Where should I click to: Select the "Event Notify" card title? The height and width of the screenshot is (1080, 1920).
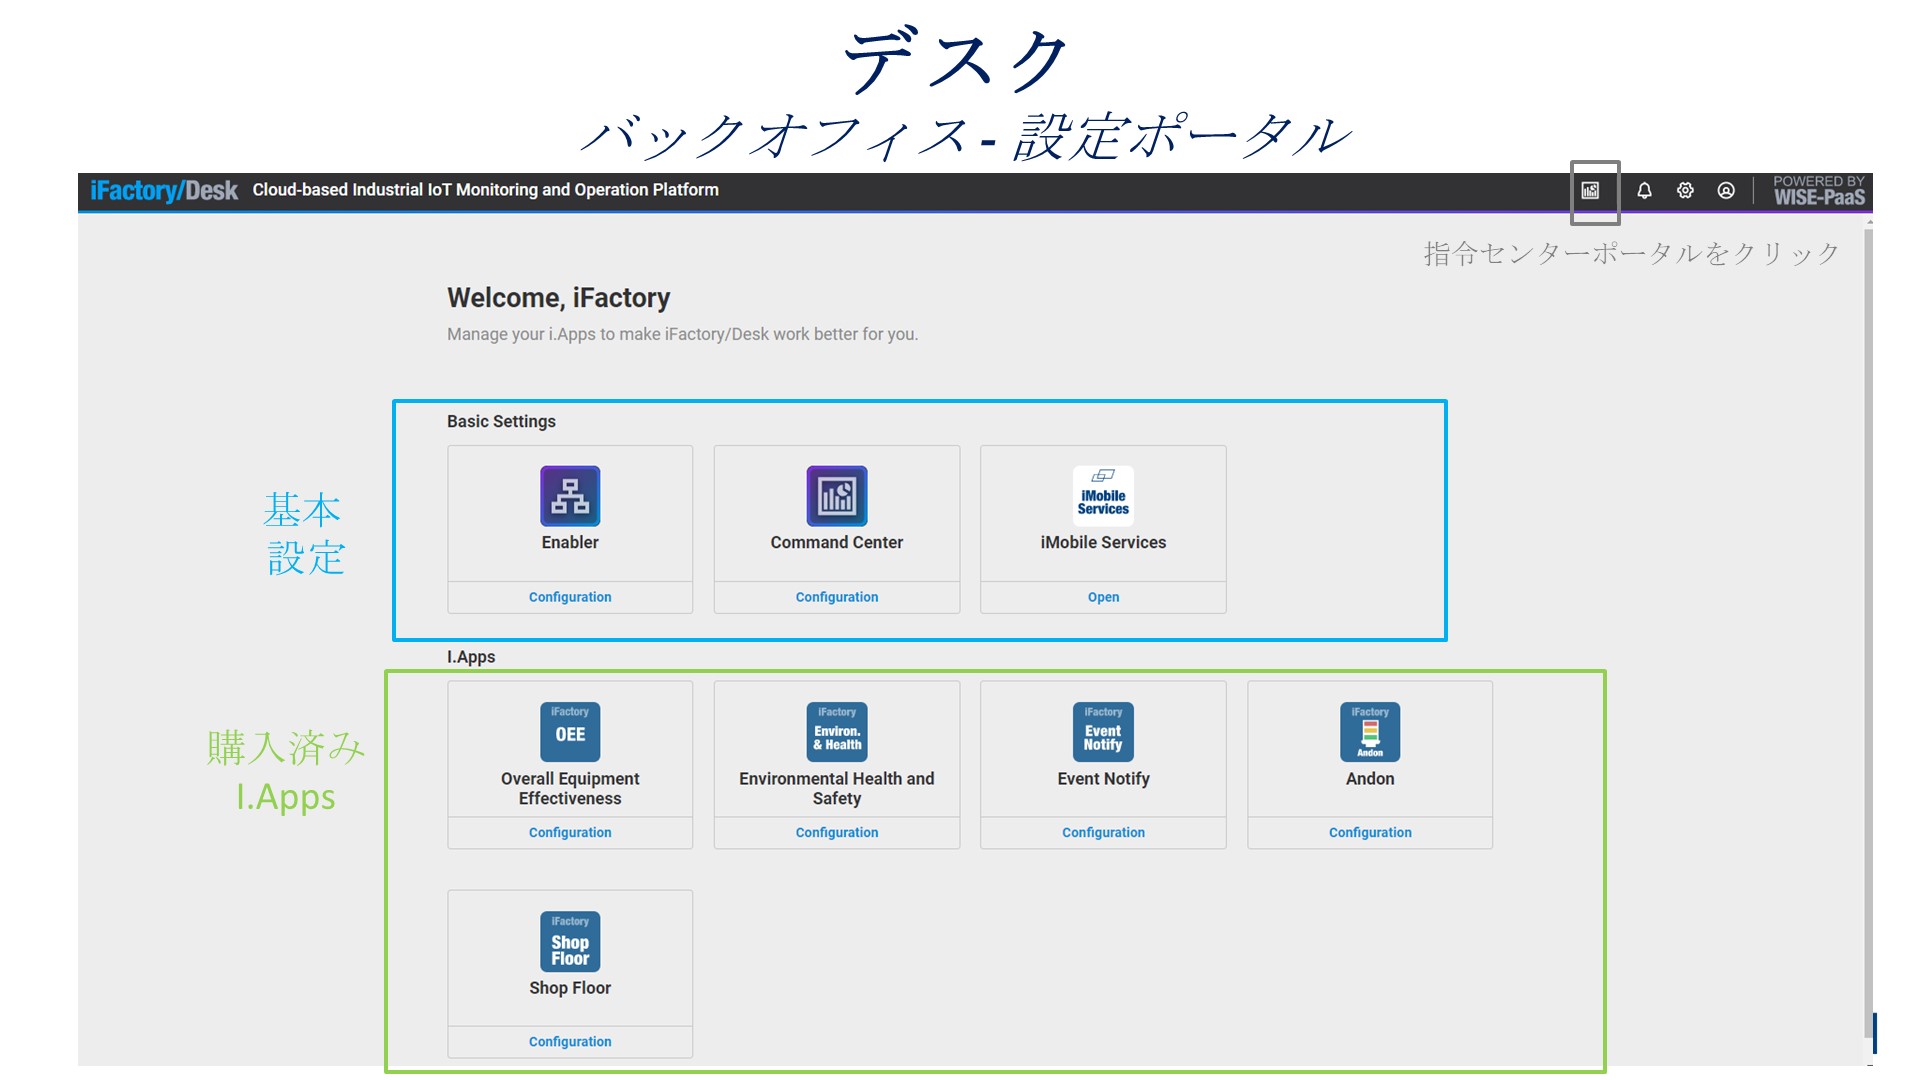click(x=1103, y=778)
